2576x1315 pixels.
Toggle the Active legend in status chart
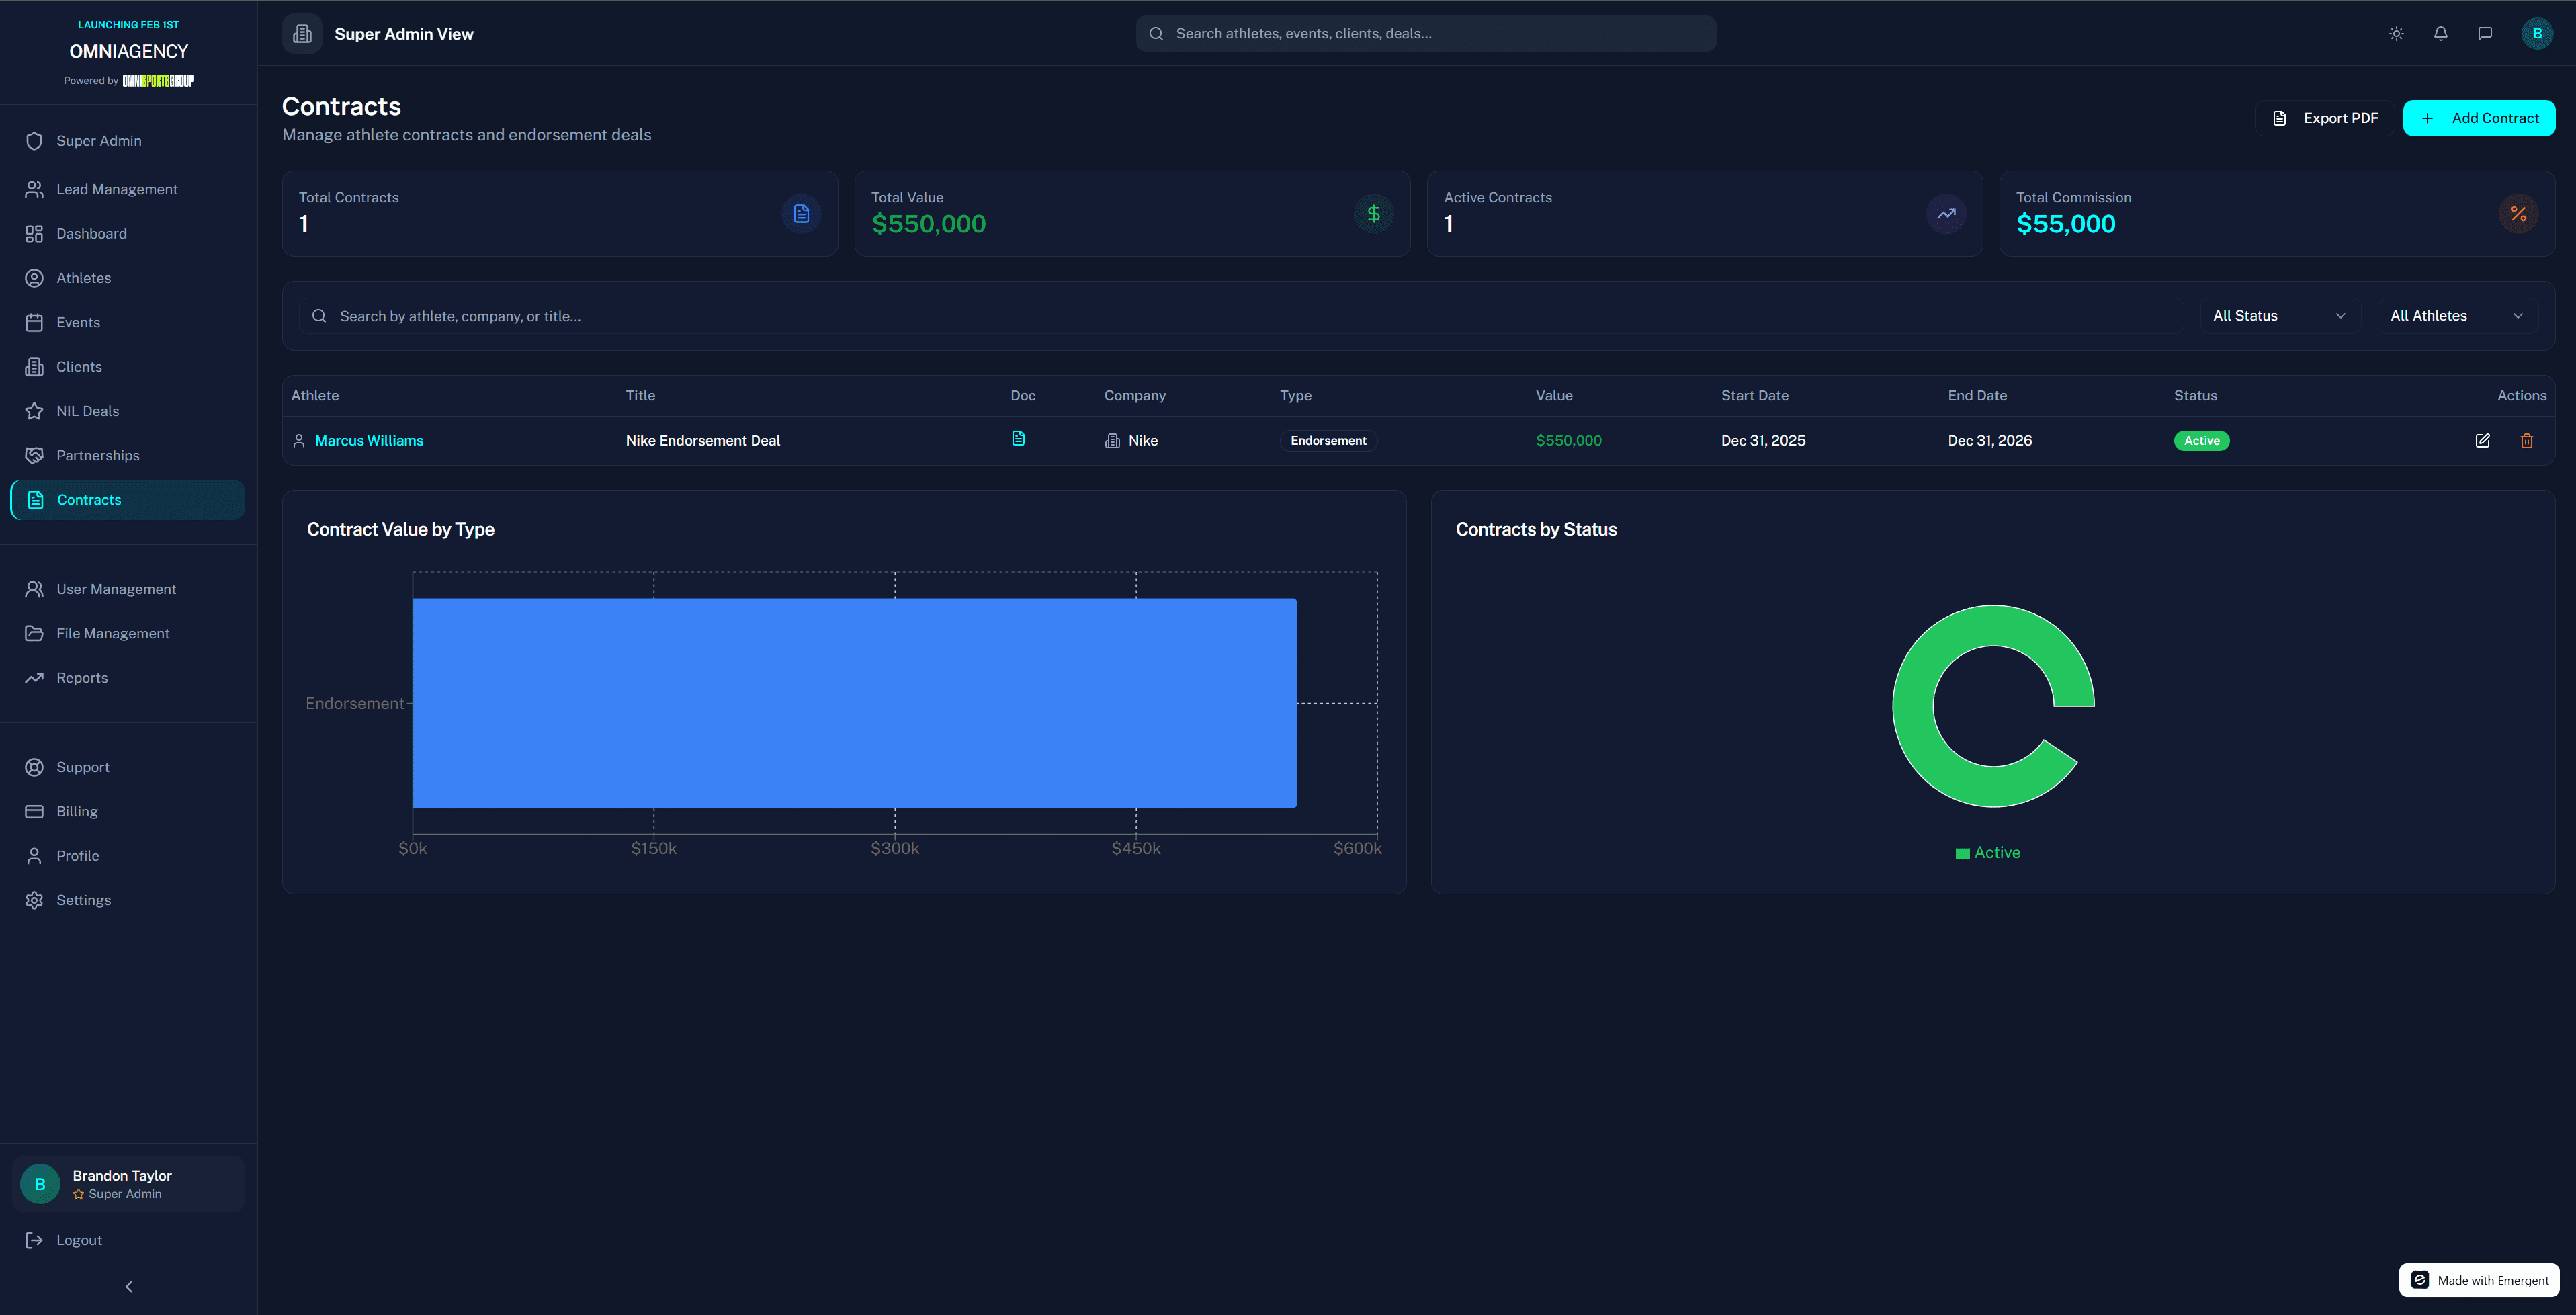click(x=1988, y=853)
